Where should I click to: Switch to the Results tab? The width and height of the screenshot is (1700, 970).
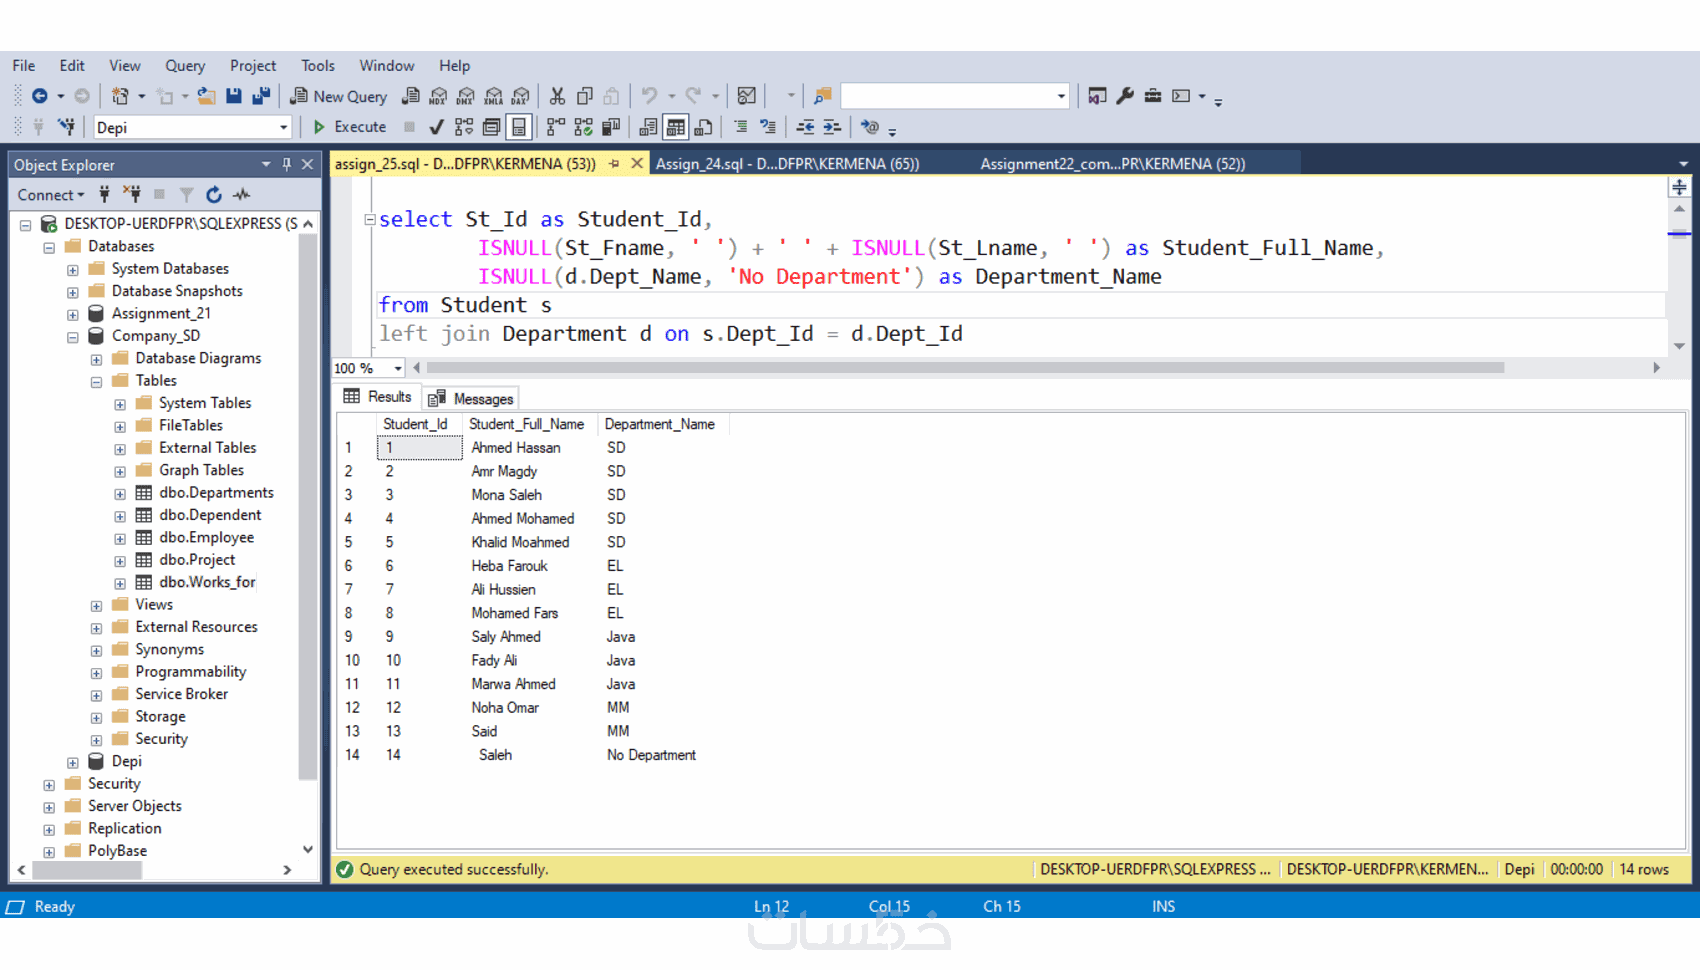click(x=378, y=397)
